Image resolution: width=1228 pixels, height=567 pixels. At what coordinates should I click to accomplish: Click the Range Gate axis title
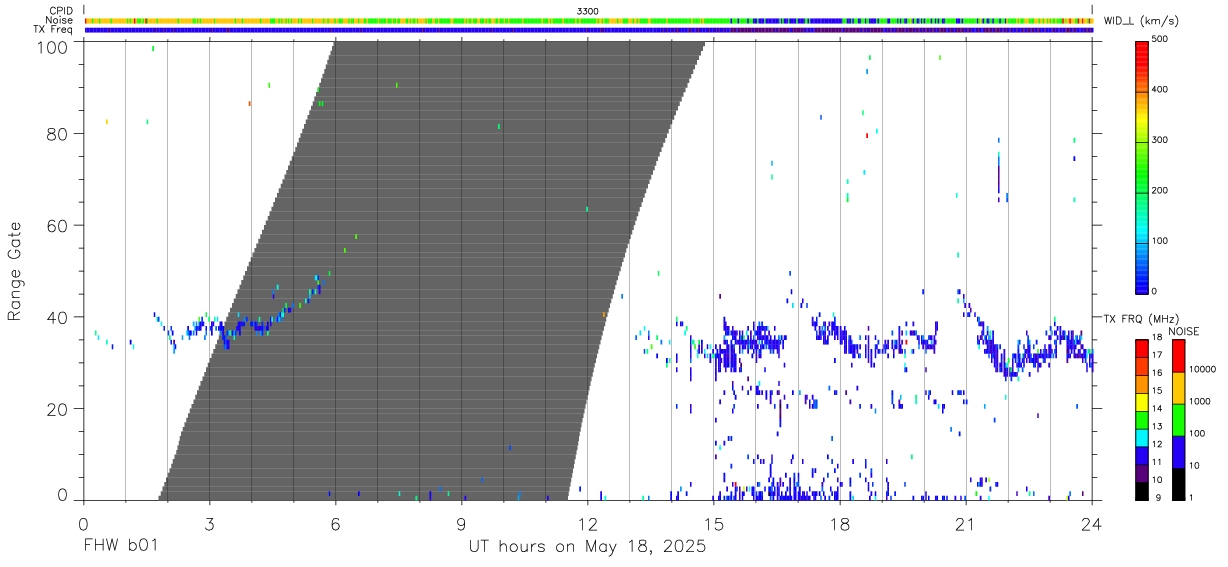click(x=15, y=270)
